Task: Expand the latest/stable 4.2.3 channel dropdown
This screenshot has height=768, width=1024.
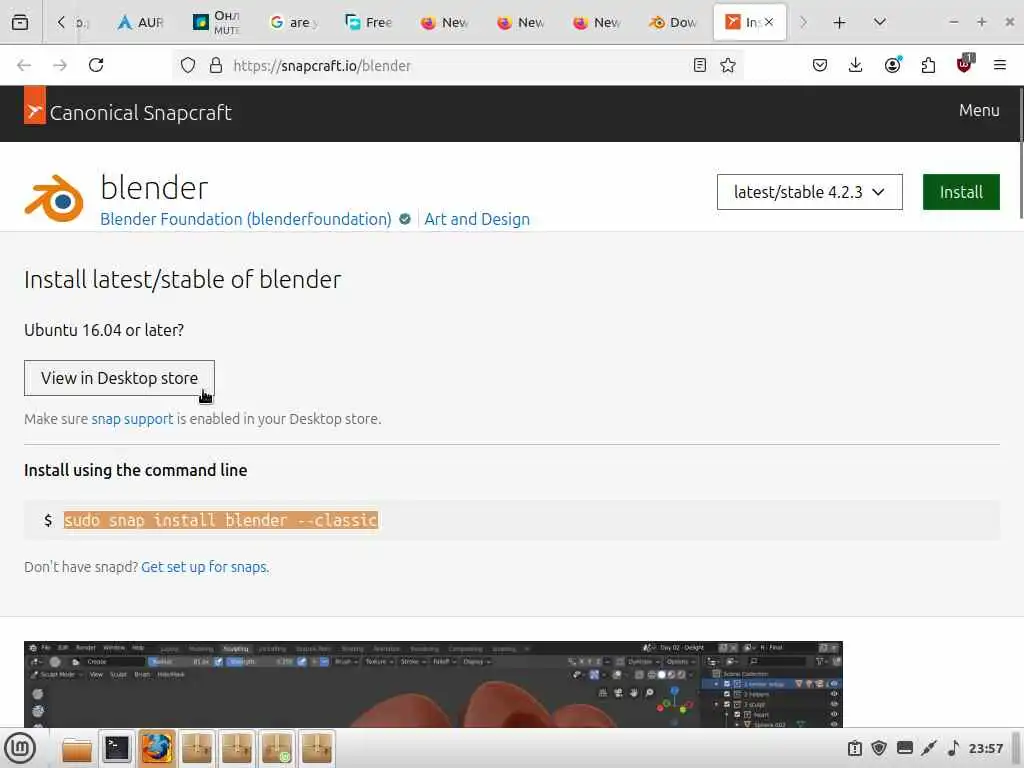Action: (x=810, y=192)
